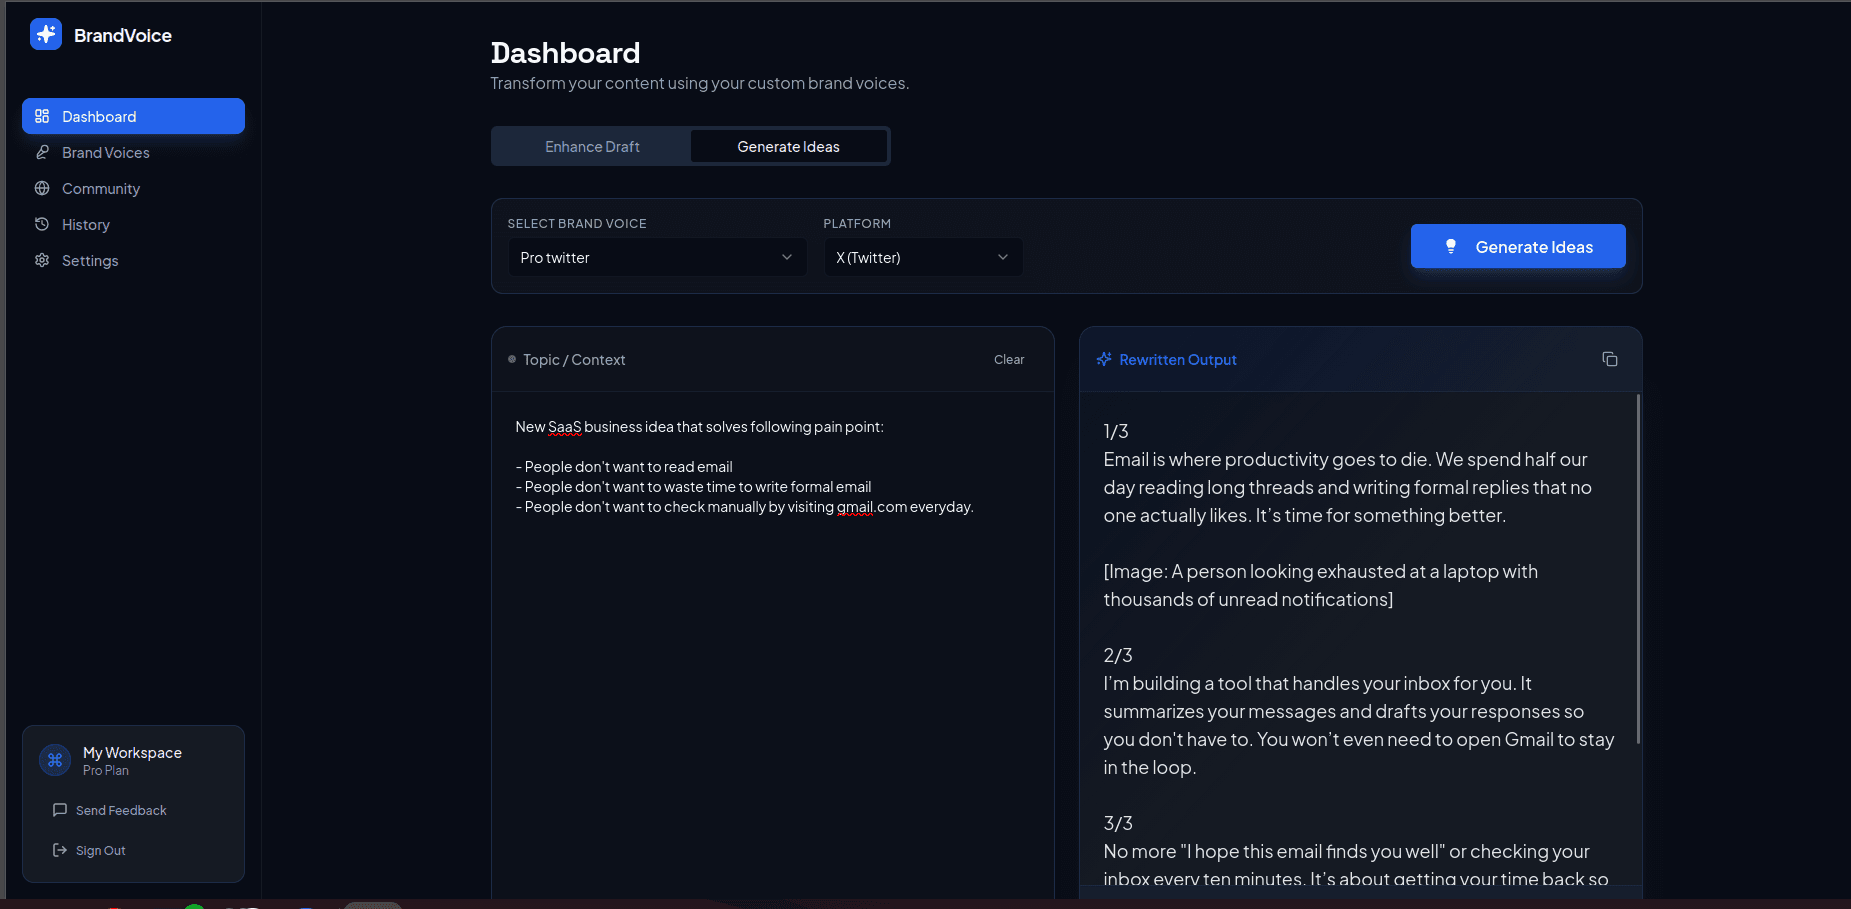The image size is (1851, 909).
Task: Copy the Rewritten Output with the copy icon
Action: click(1610, 359)
